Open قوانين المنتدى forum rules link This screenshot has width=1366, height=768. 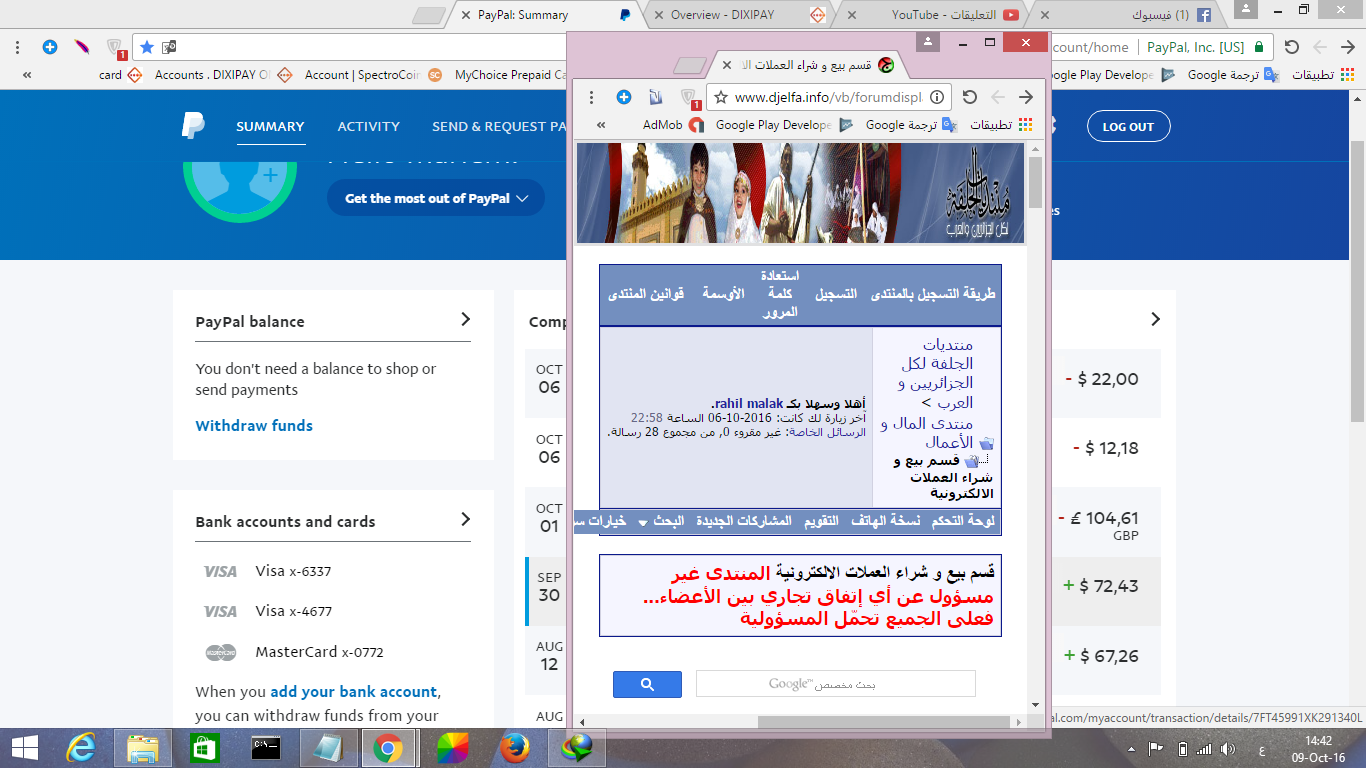point(646,294)
